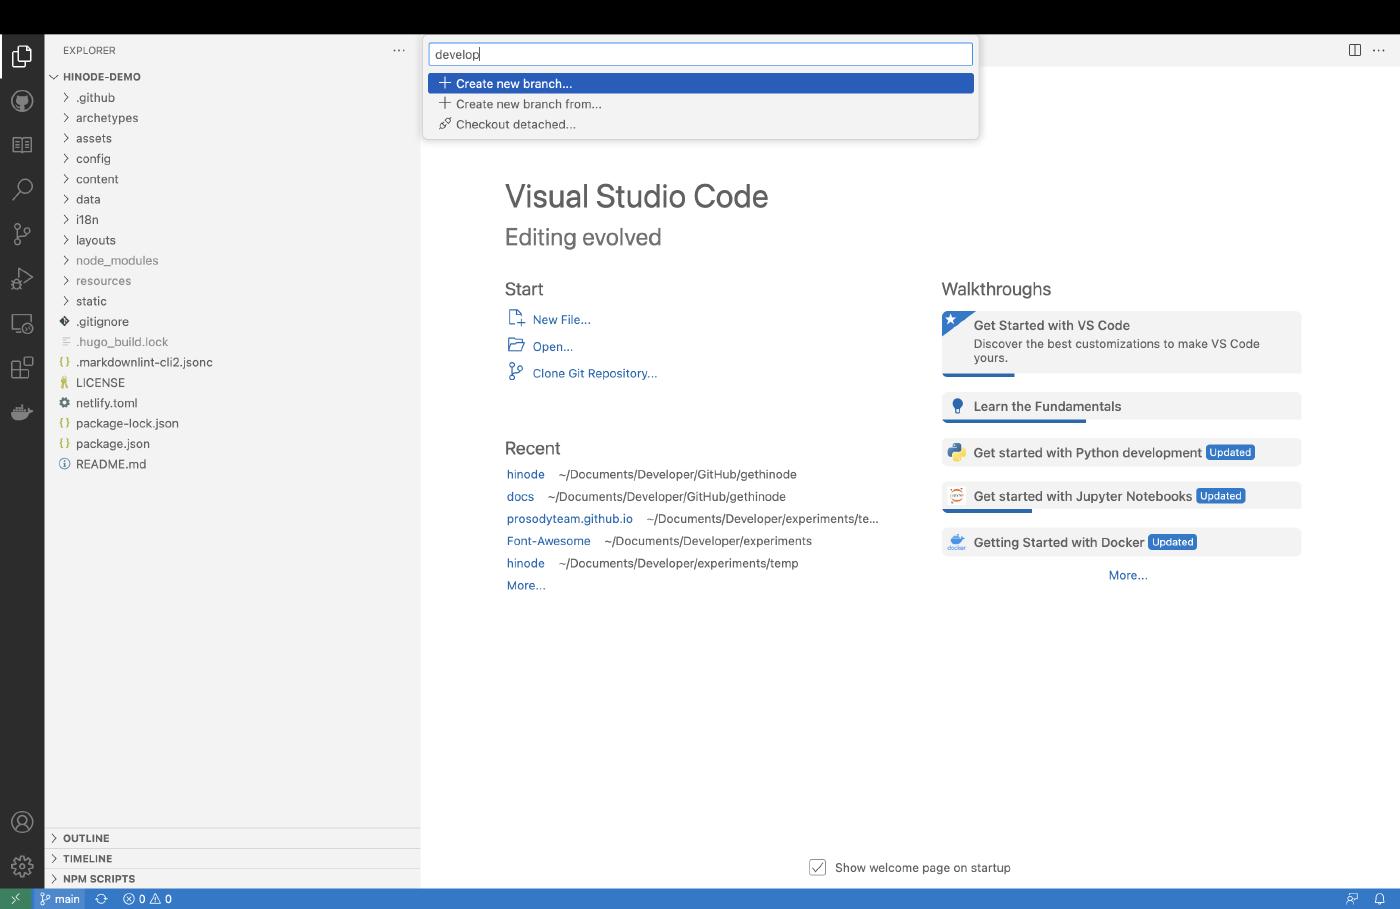The image size is (1400, 909).
Task: Click the New File... link
Action: (x=561, y=320)
